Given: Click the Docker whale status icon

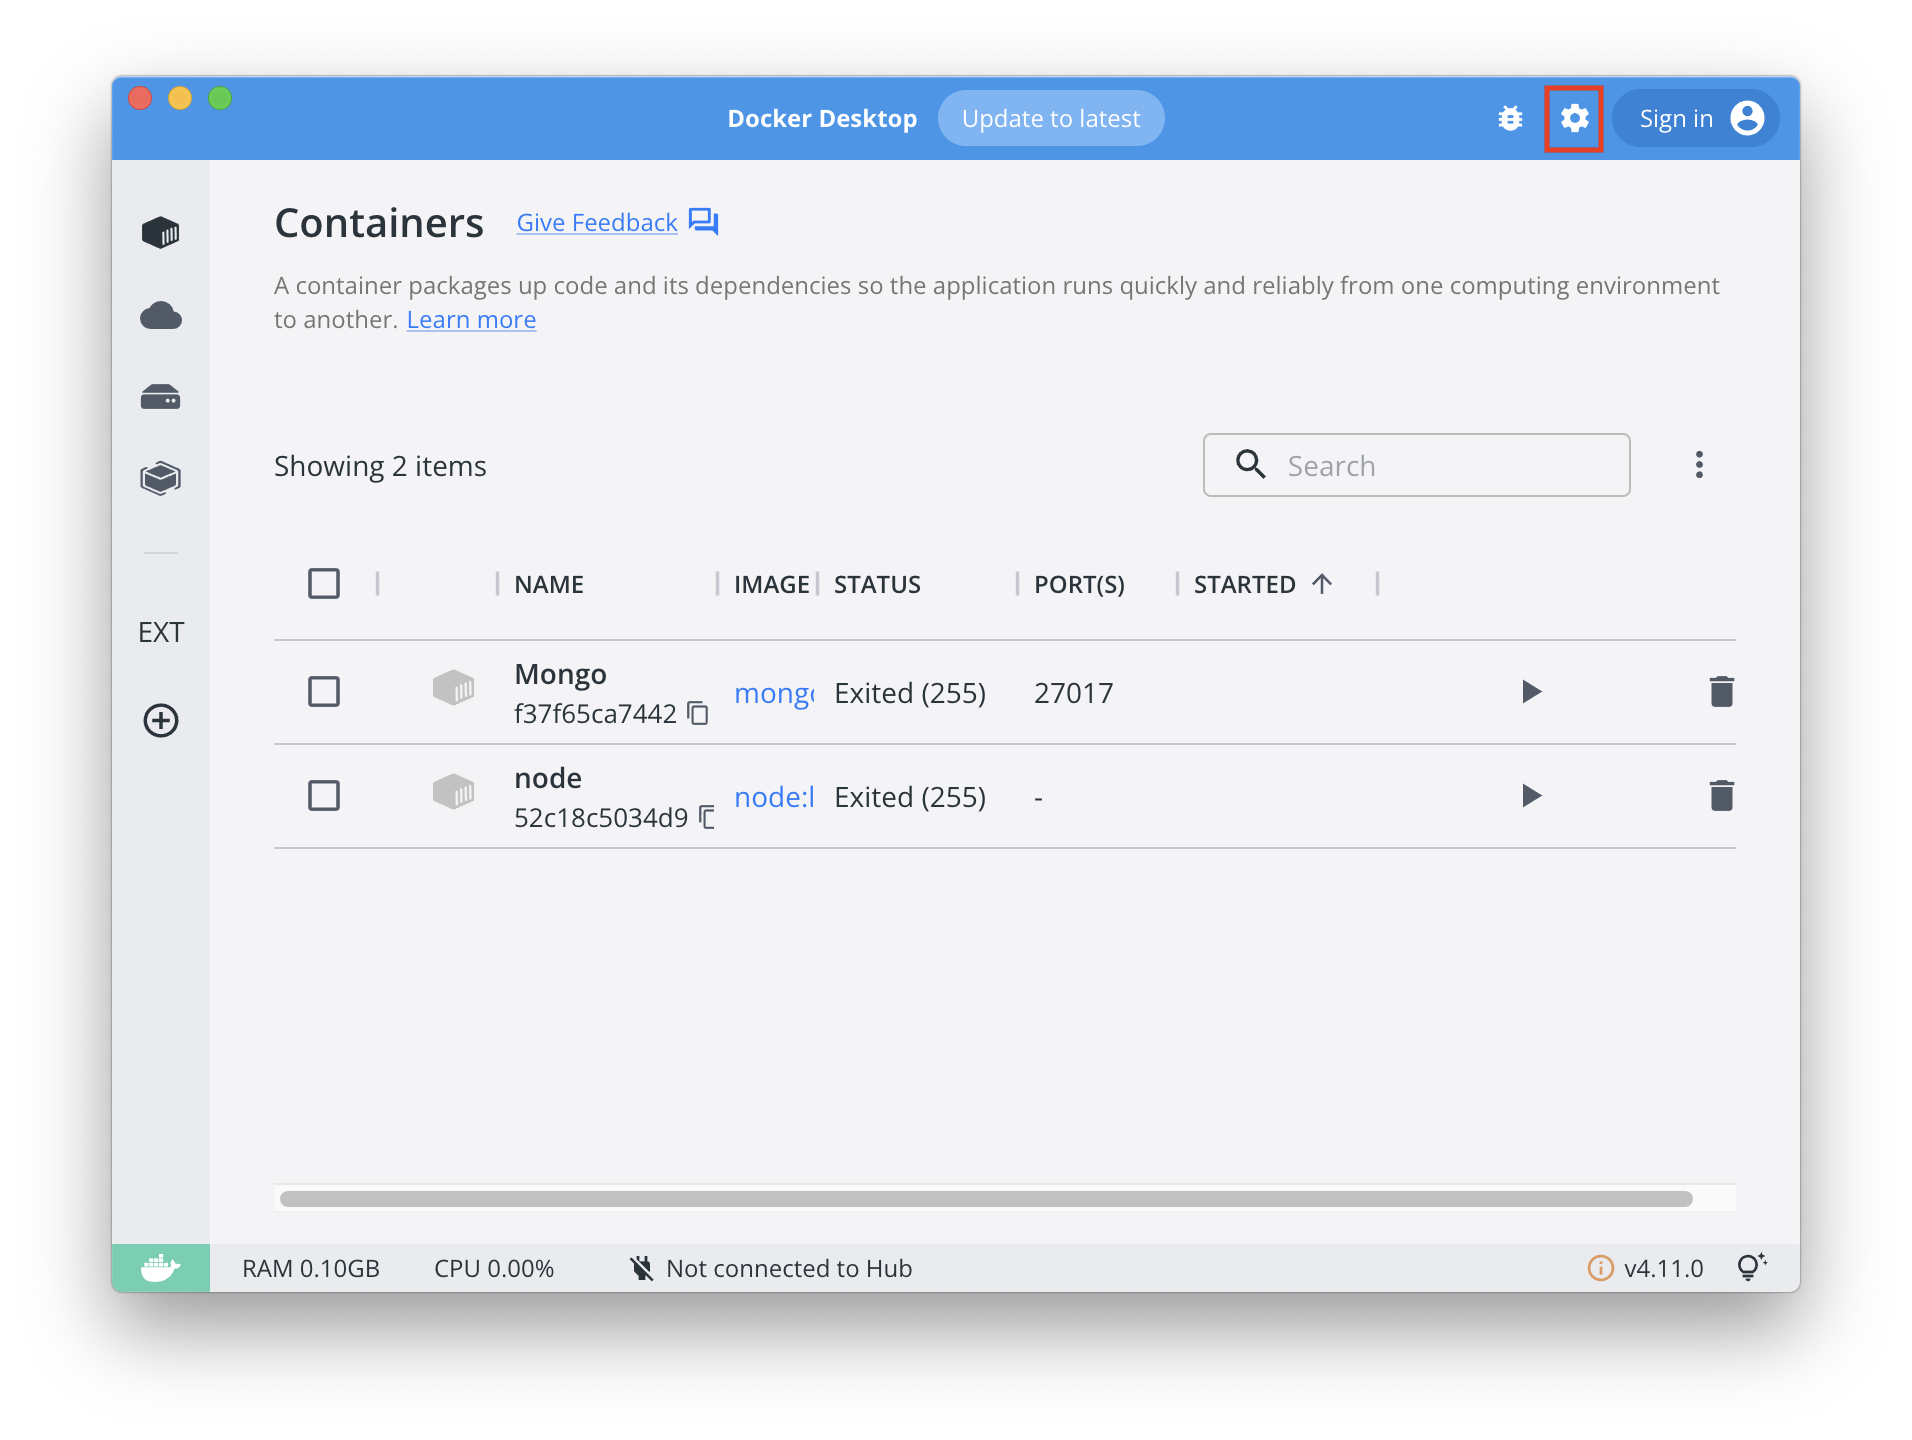Looking at the screenshot, I should (160, 1268).
